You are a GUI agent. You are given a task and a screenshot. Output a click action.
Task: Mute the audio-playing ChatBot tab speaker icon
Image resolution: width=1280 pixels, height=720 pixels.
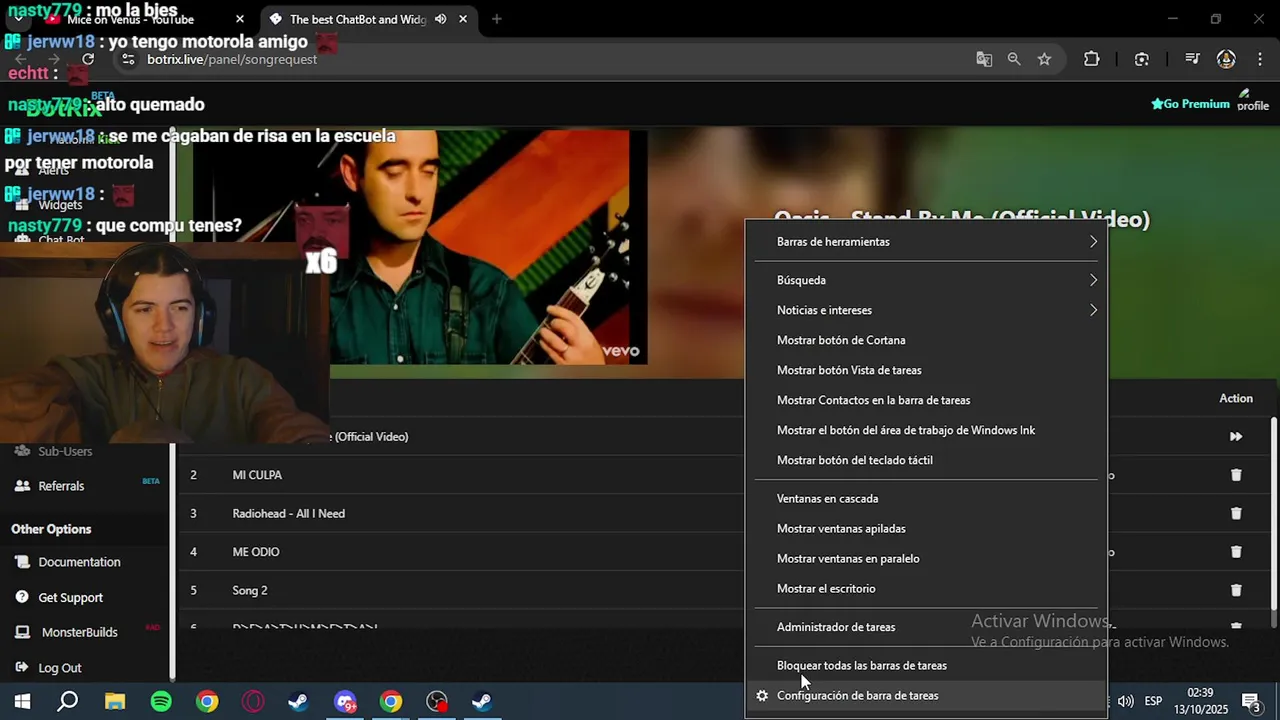[x=440, y=19]
